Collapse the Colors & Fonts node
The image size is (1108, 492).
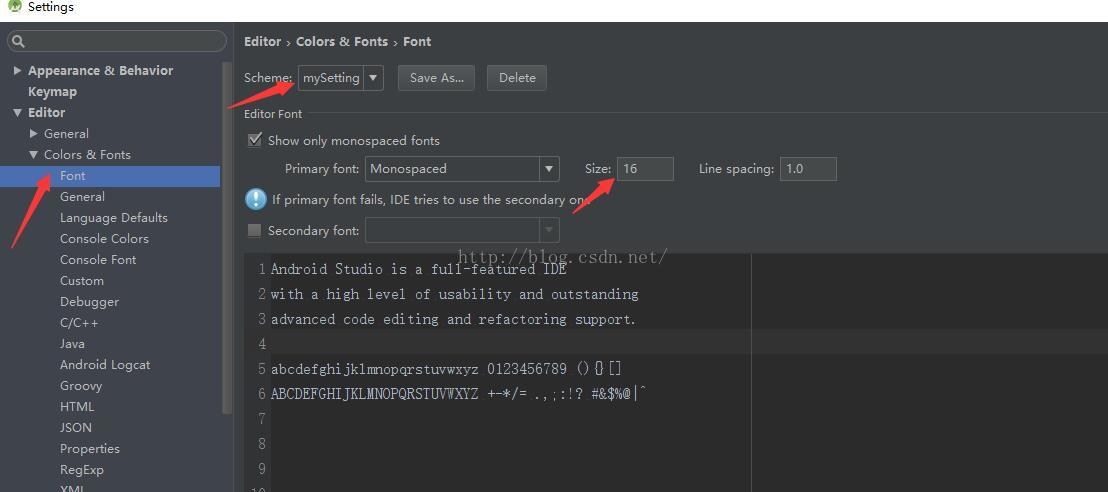point(34,155)
